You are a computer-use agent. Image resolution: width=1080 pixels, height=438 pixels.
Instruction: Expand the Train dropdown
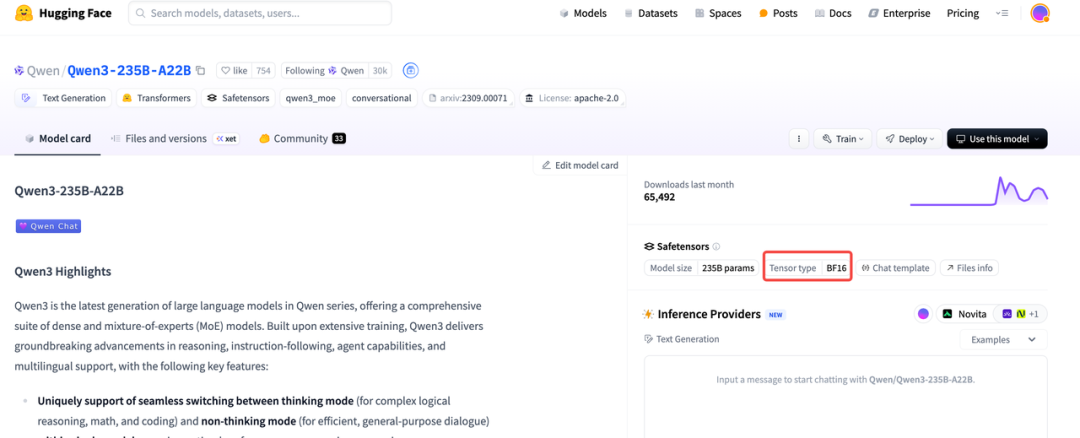(843, 138)
